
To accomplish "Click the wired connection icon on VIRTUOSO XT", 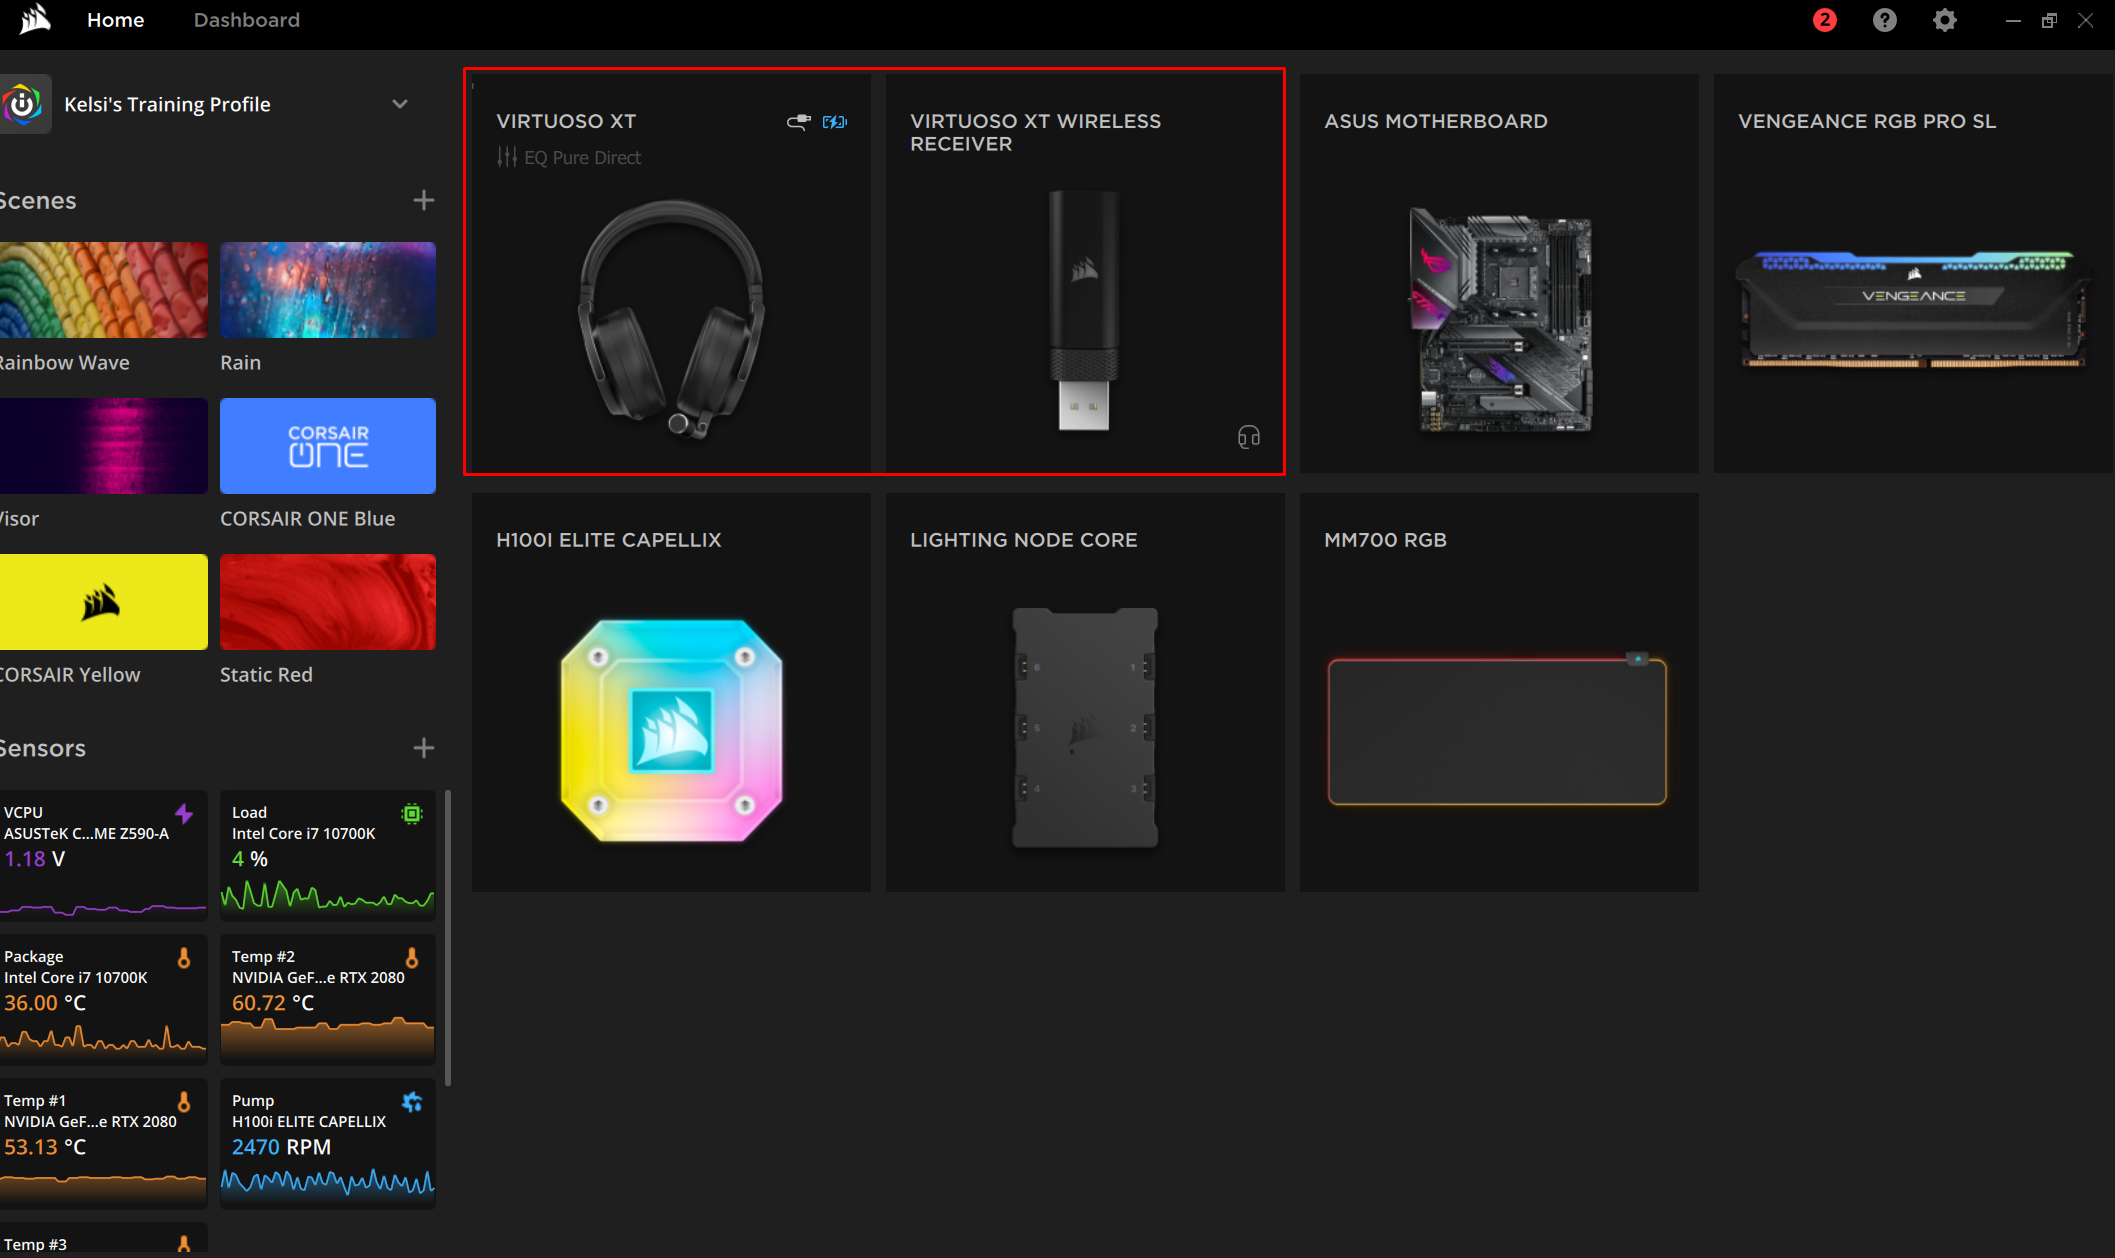I will point(798,122).
